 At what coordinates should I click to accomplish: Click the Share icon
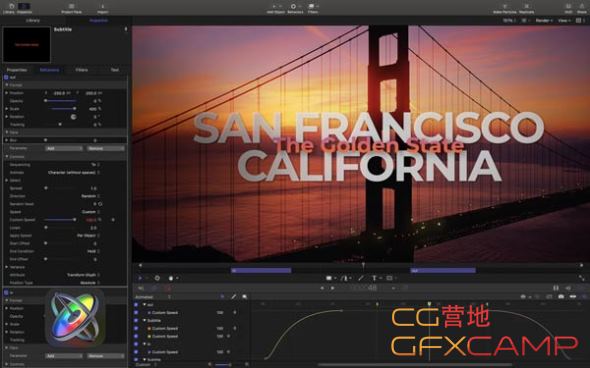click(x=582, y=8)
